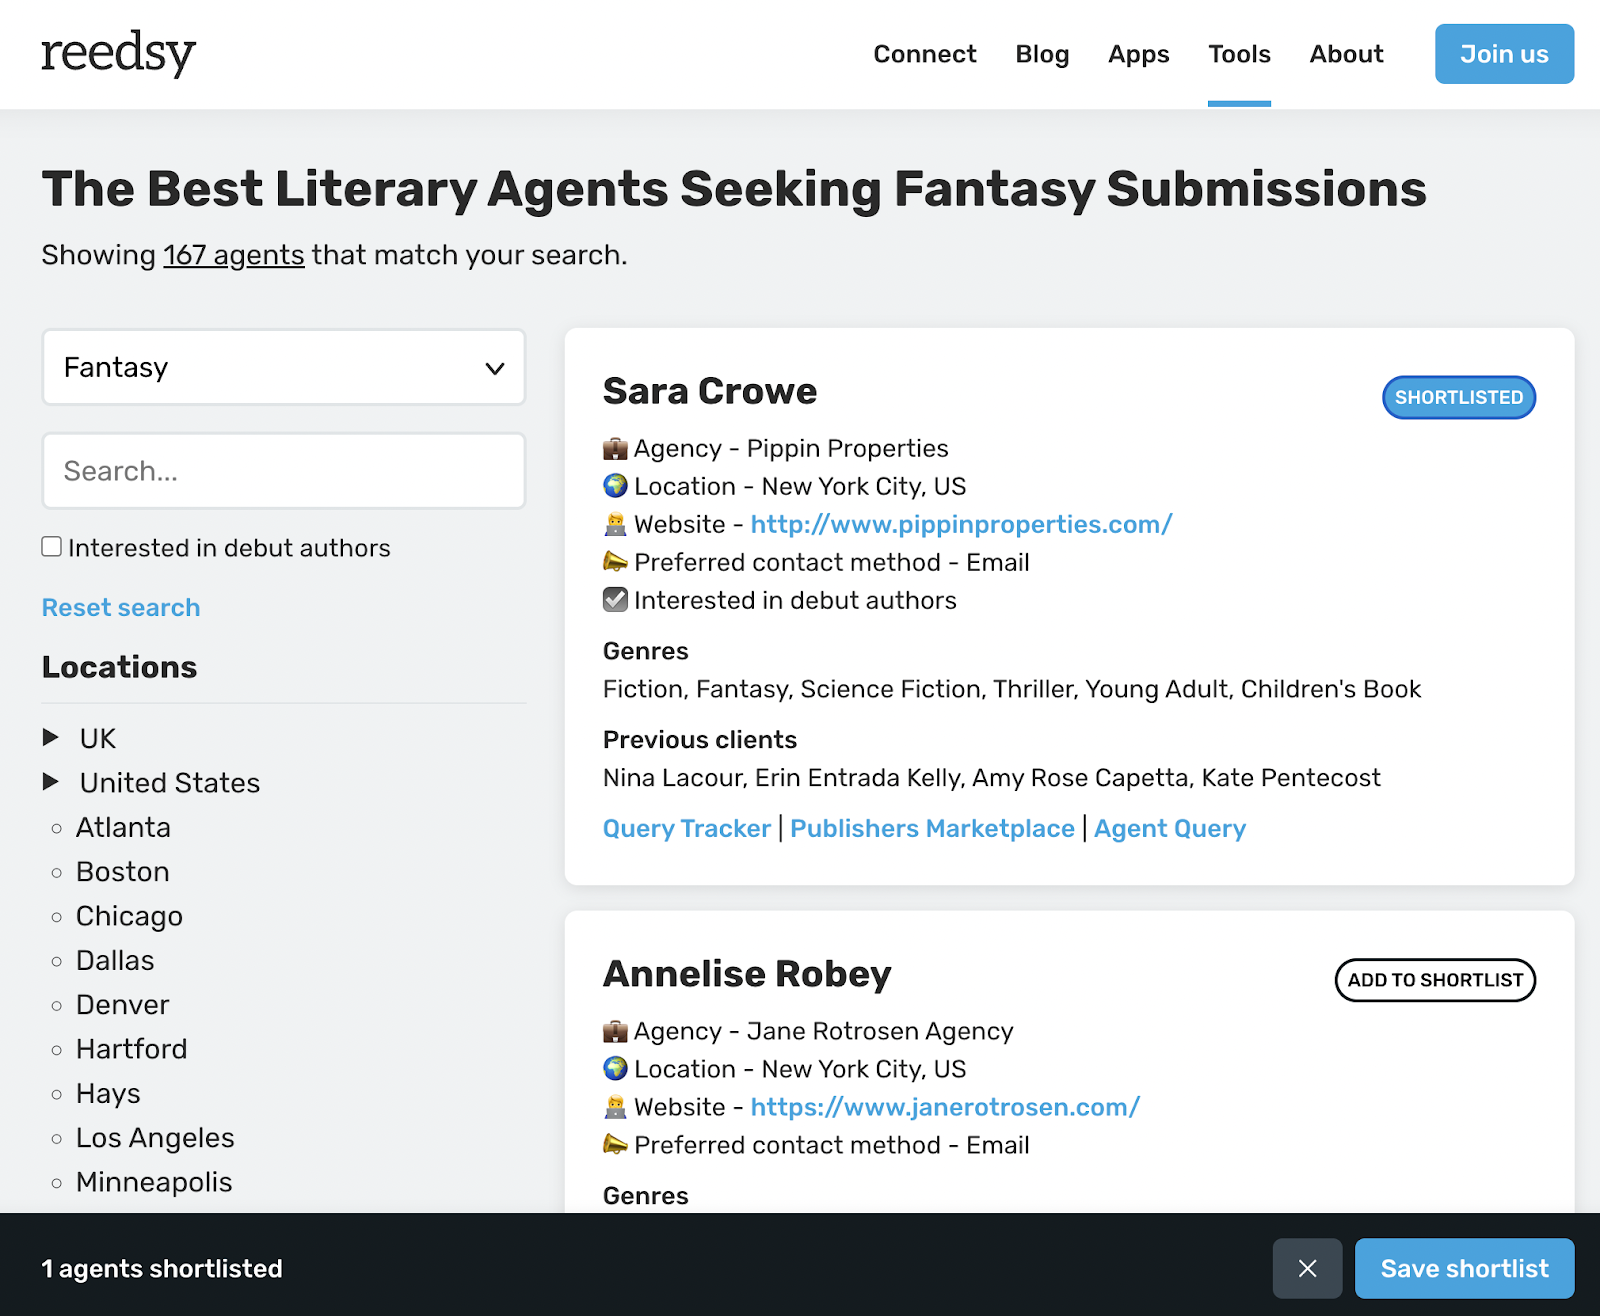Click website icon next to janerotrosen link

point(615,1107)
